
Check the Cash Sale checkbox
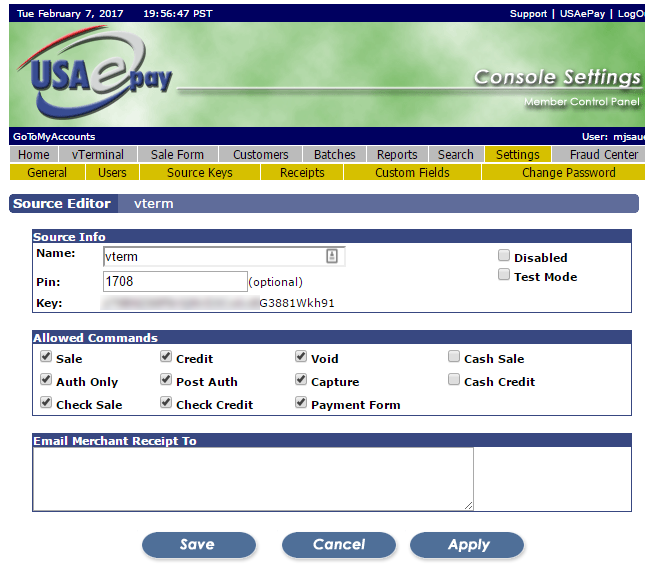(x=454, y=356)
